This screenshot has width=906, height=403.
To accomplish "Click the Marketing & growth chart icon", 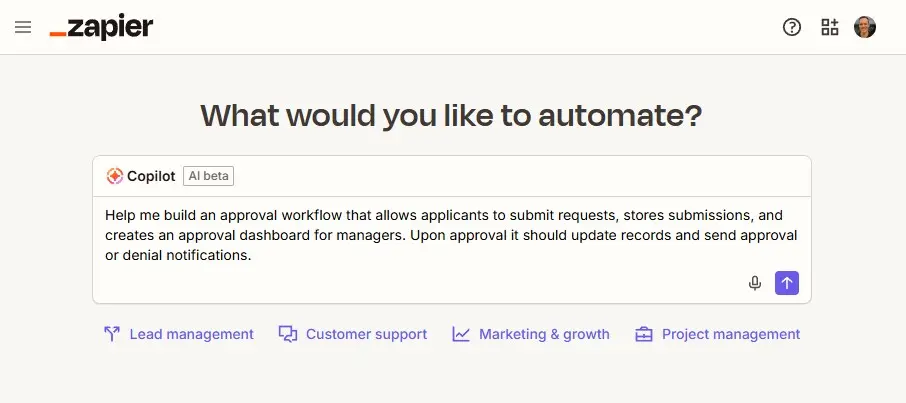I will click(461, 334).
